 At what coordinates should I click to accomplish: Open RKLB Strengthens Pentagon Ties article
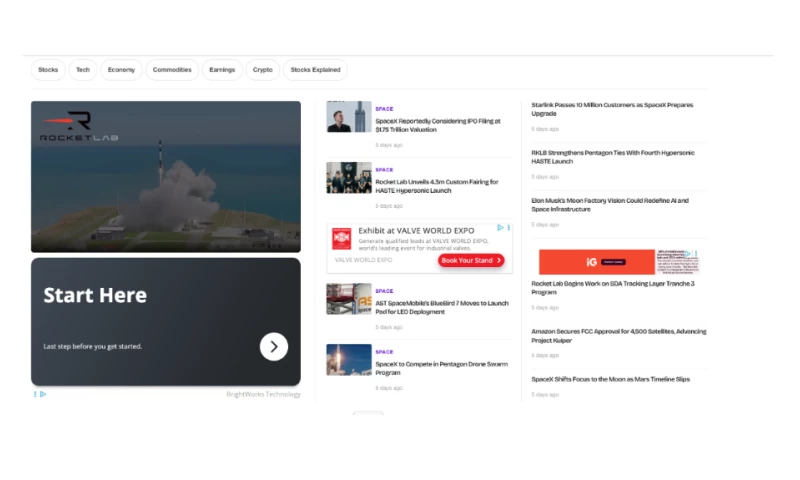click(x=613, y=157)
